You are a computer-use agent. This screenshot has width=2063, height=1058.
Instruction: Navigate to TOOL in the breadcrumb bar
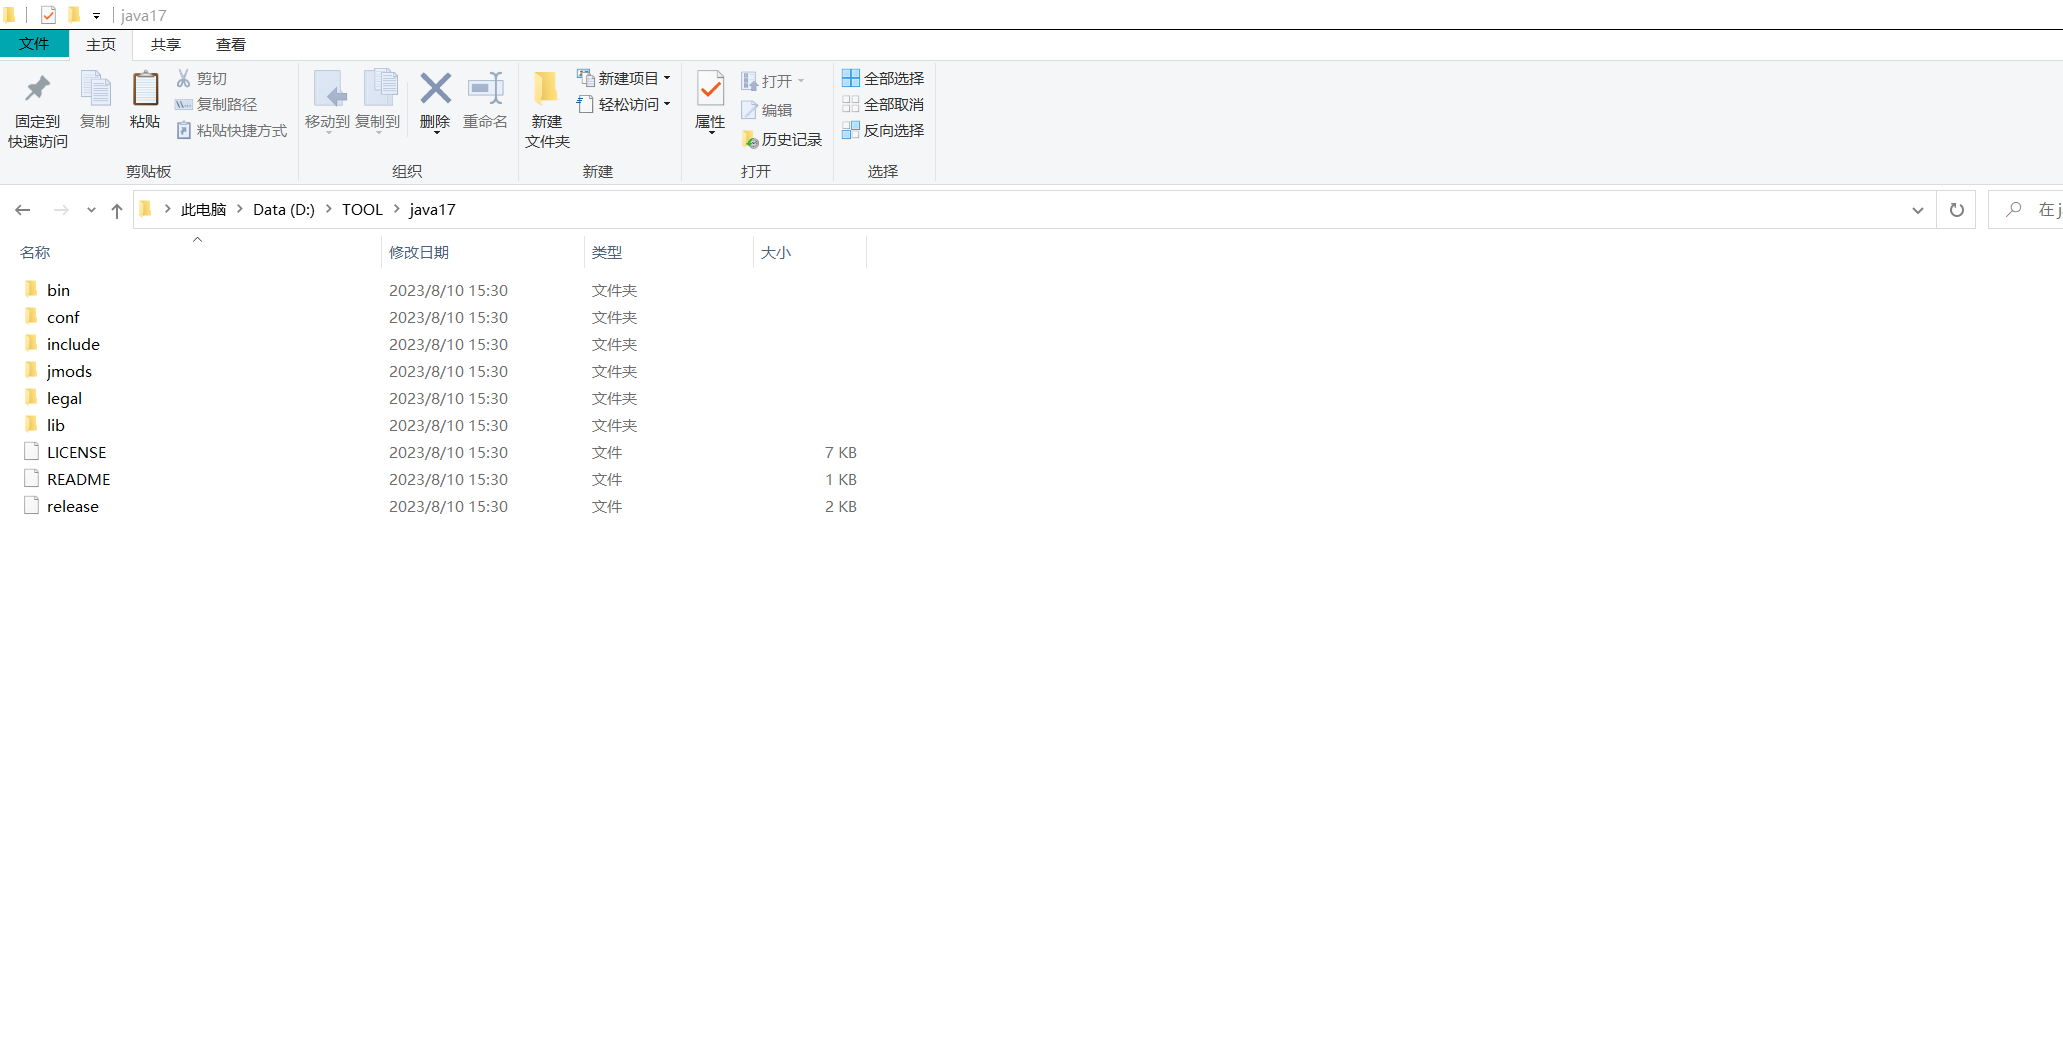click(x=361, y=209)
